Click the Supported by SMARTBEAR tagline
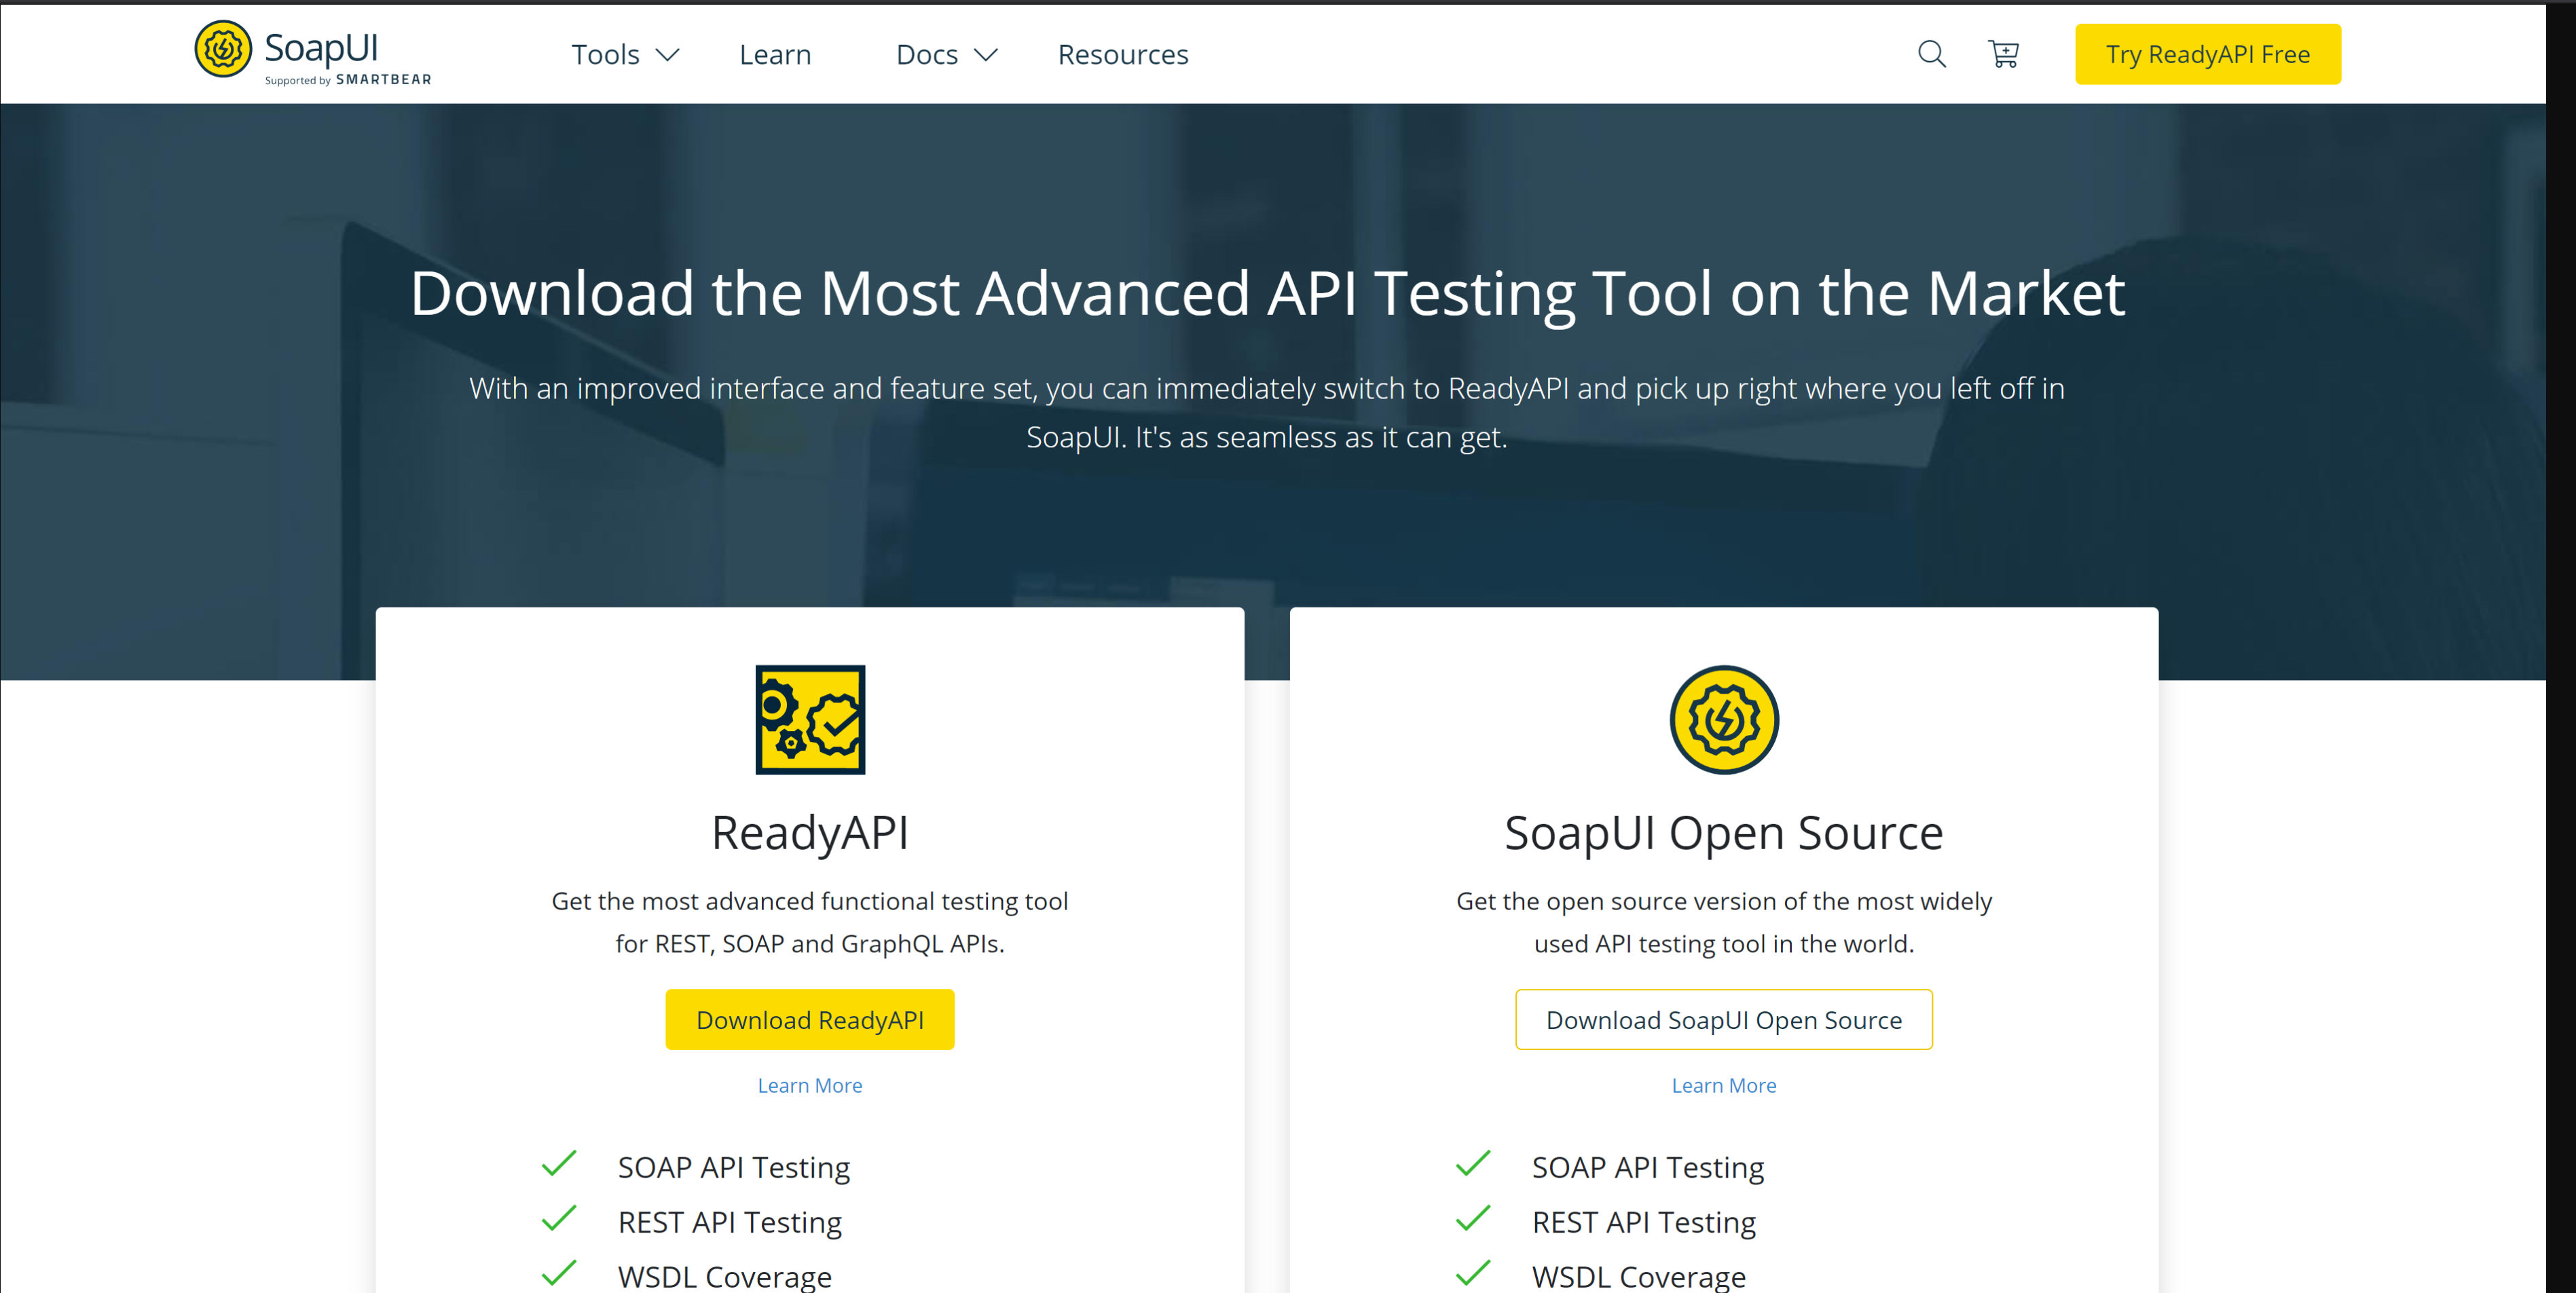 [x=348, y=79]
